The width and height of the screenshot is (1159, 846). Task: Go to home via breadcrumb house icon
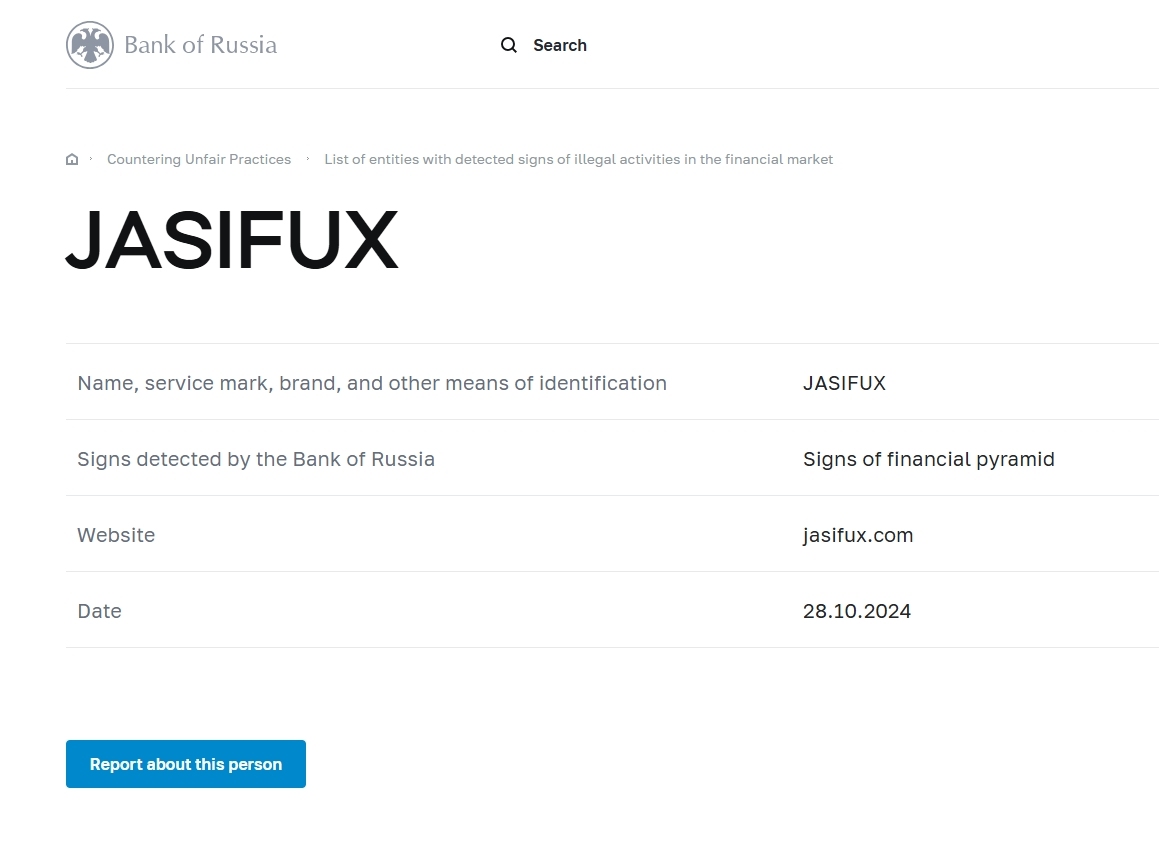point(72,160)
